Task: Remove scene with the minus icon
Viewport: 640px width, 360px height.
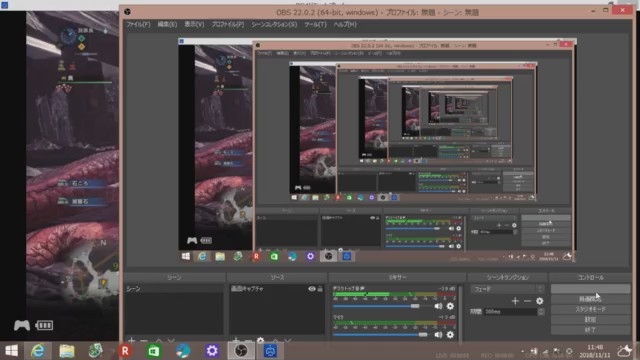Action: (x=144, y=340)
